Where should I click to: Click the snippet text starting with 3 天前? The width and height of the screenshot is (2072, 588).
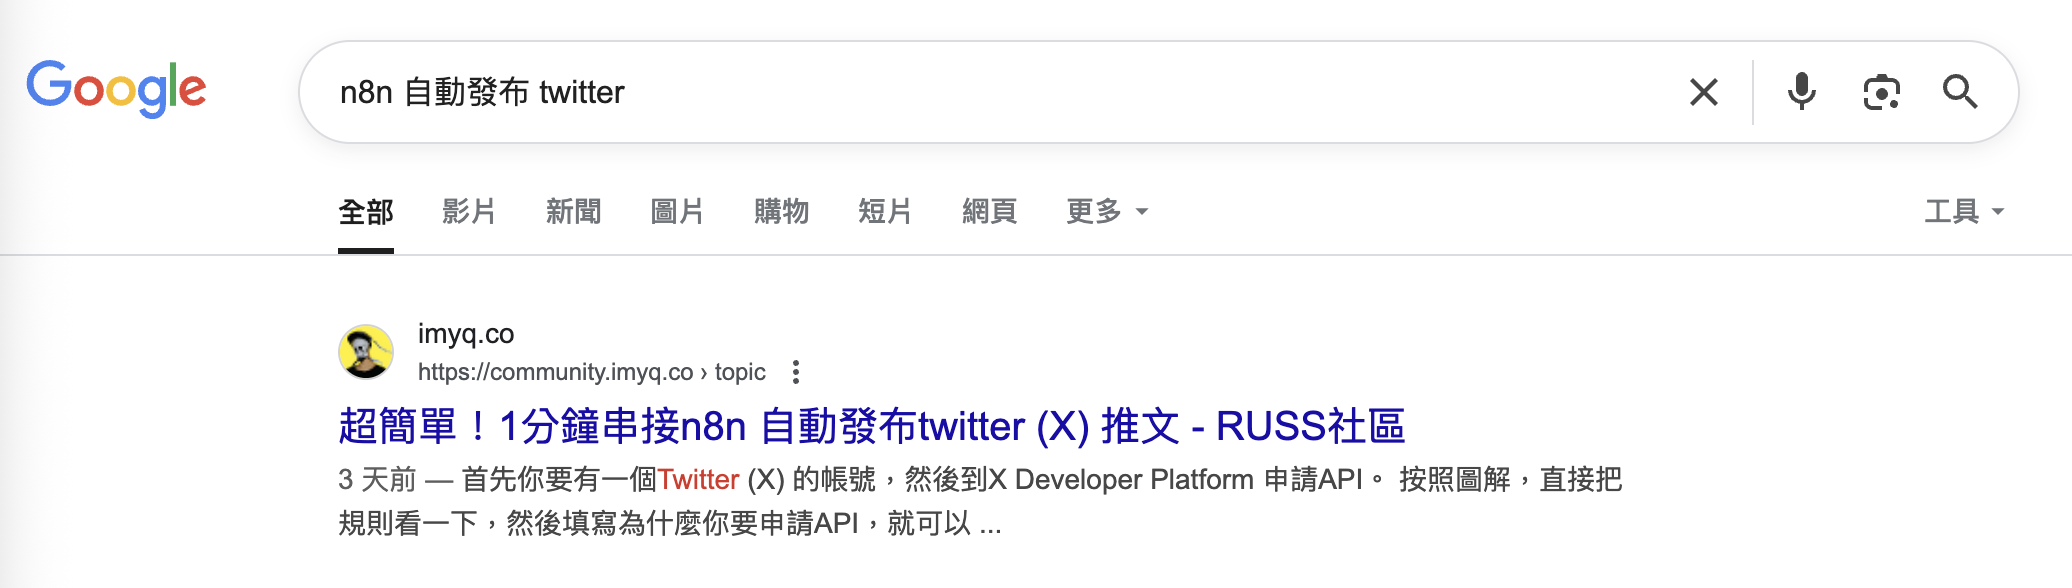pos(980,501)
